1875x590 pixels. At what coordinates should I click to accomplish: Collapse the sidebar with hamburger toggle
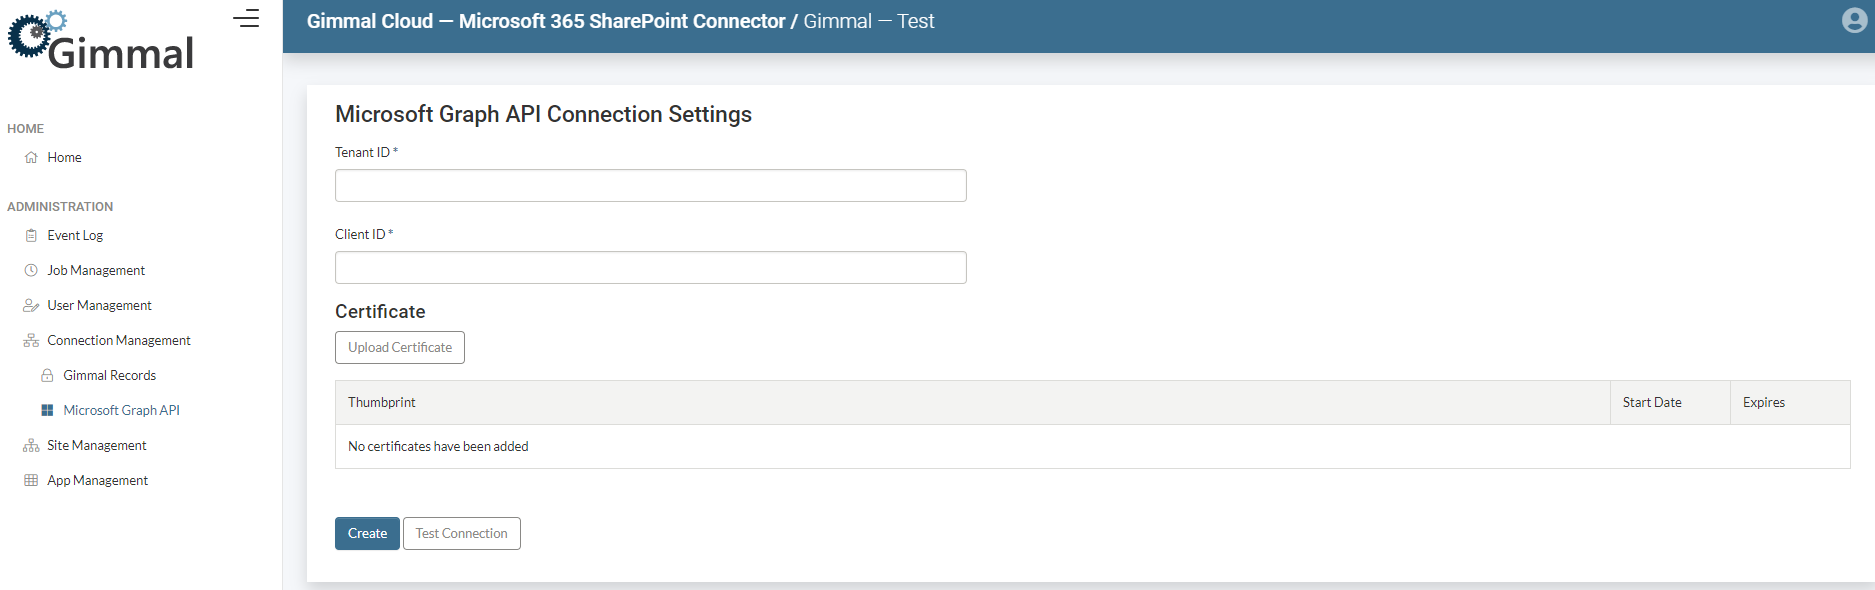point(246,19)
